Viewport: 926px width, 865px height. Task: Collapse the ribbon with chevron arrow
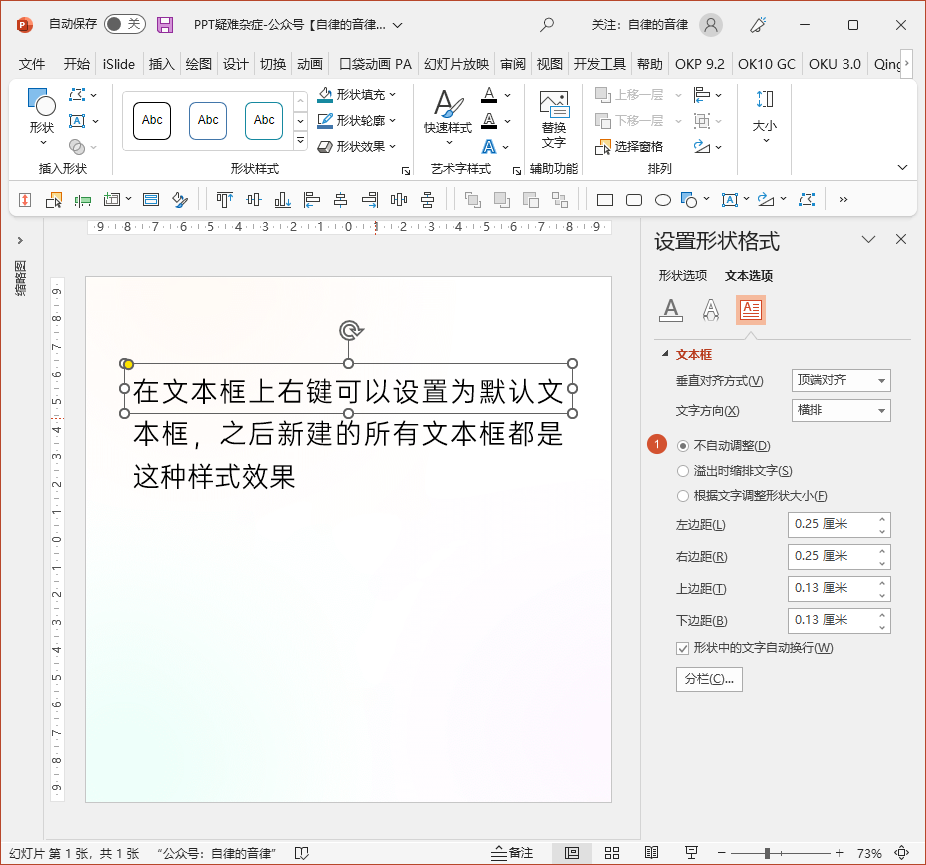click(902, 168)
